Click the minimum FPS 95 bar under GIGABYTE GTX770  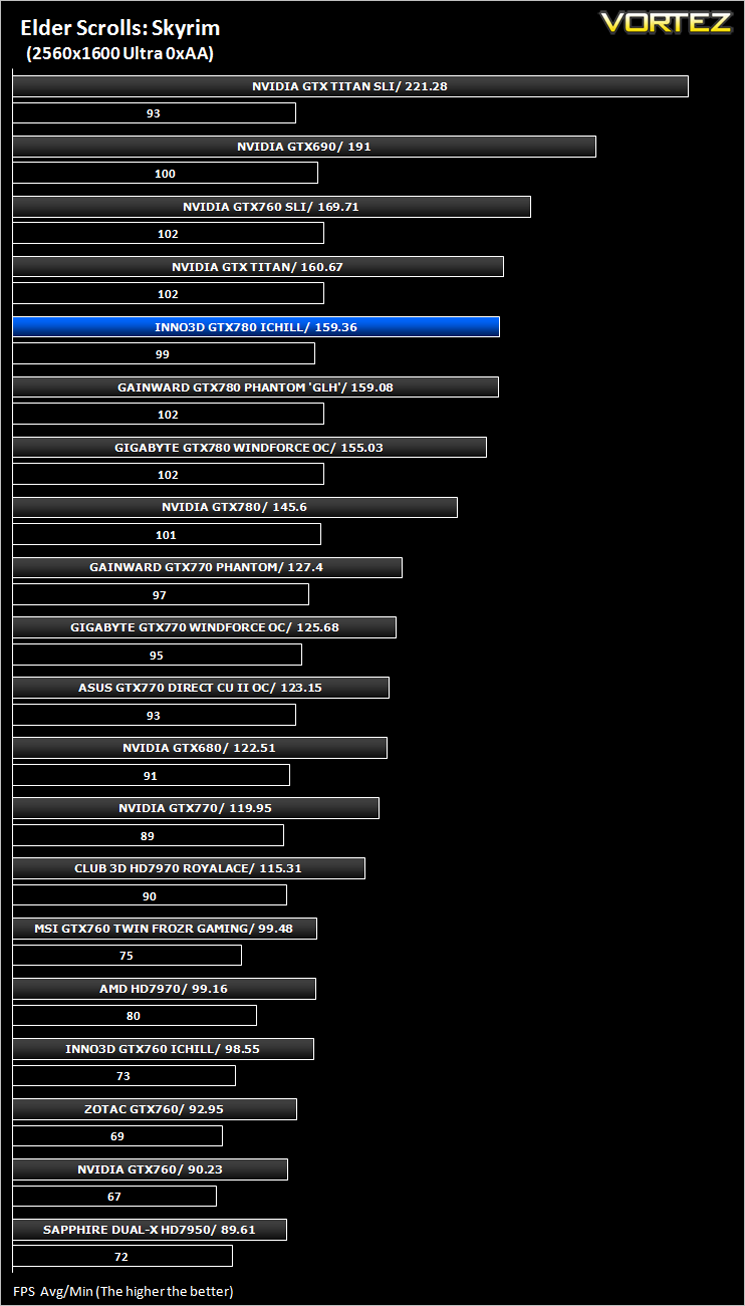pos(157,655)
